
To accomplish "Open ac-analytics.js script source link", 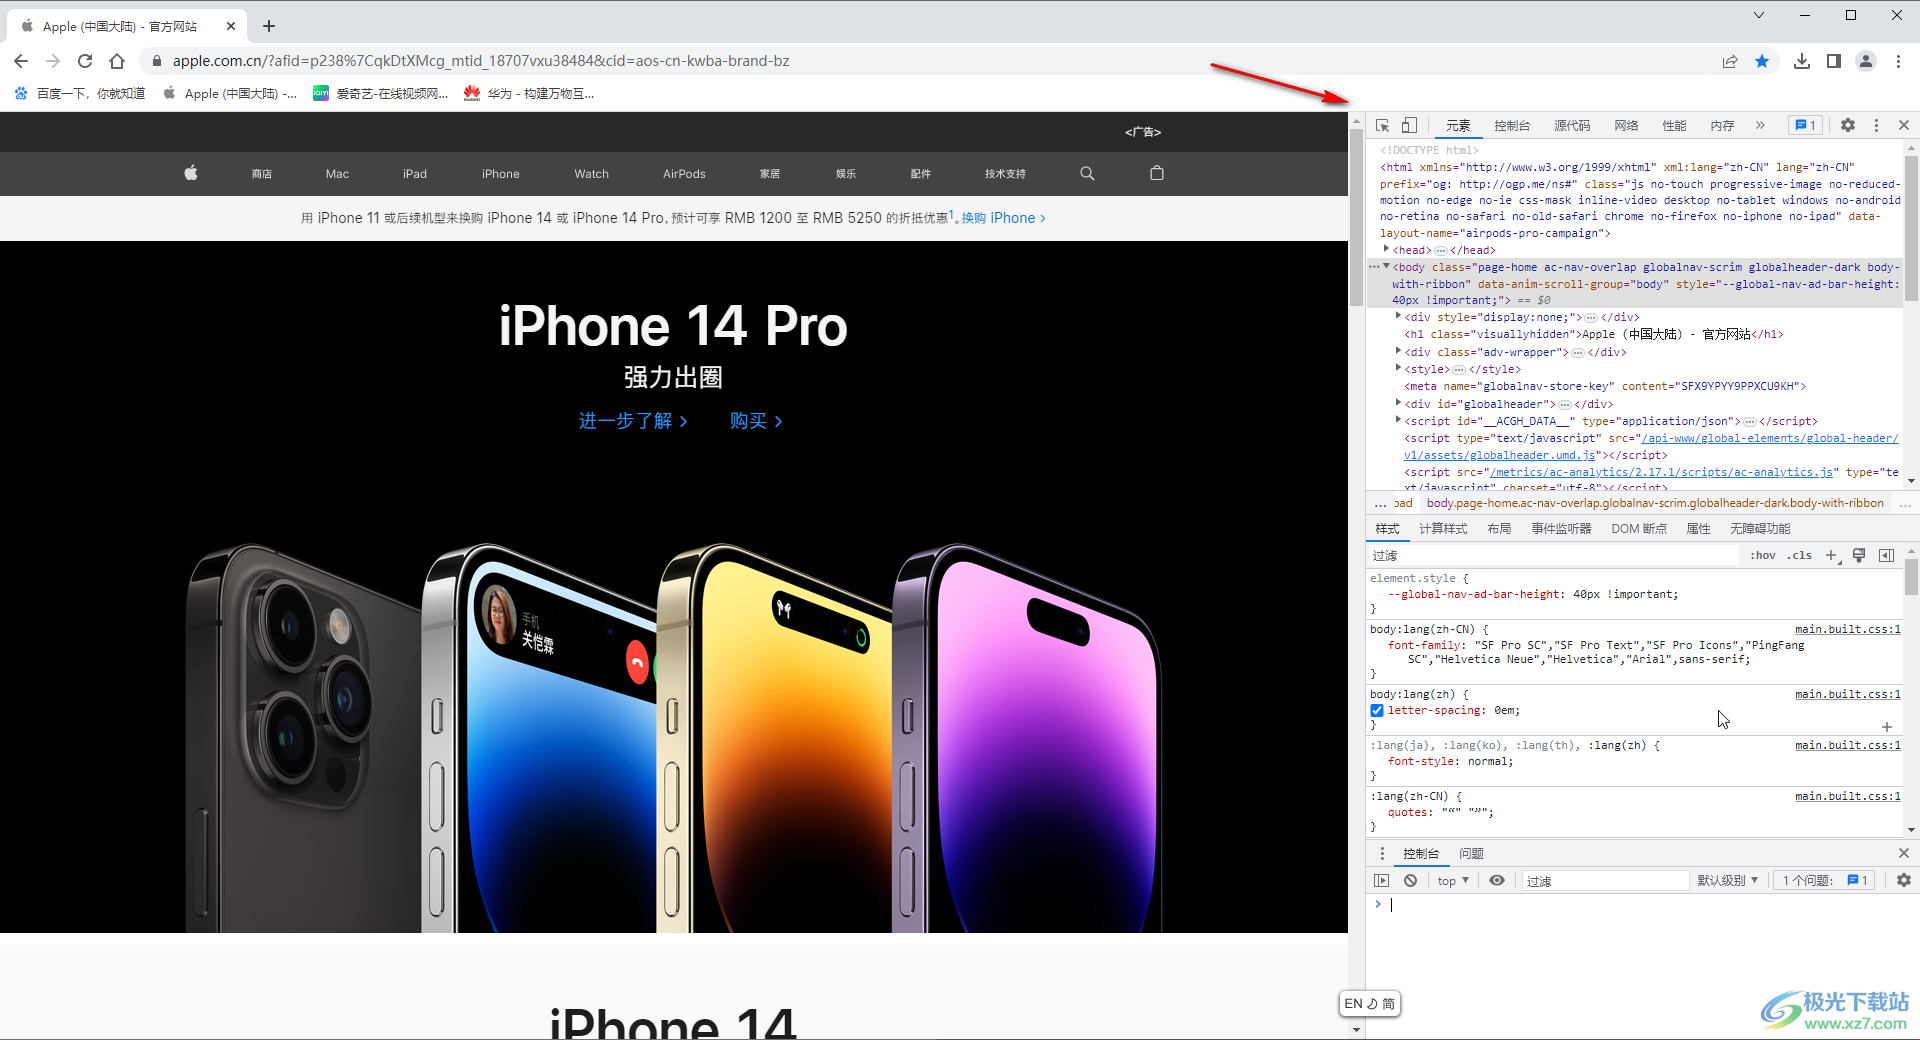I will pos(1660,472).
